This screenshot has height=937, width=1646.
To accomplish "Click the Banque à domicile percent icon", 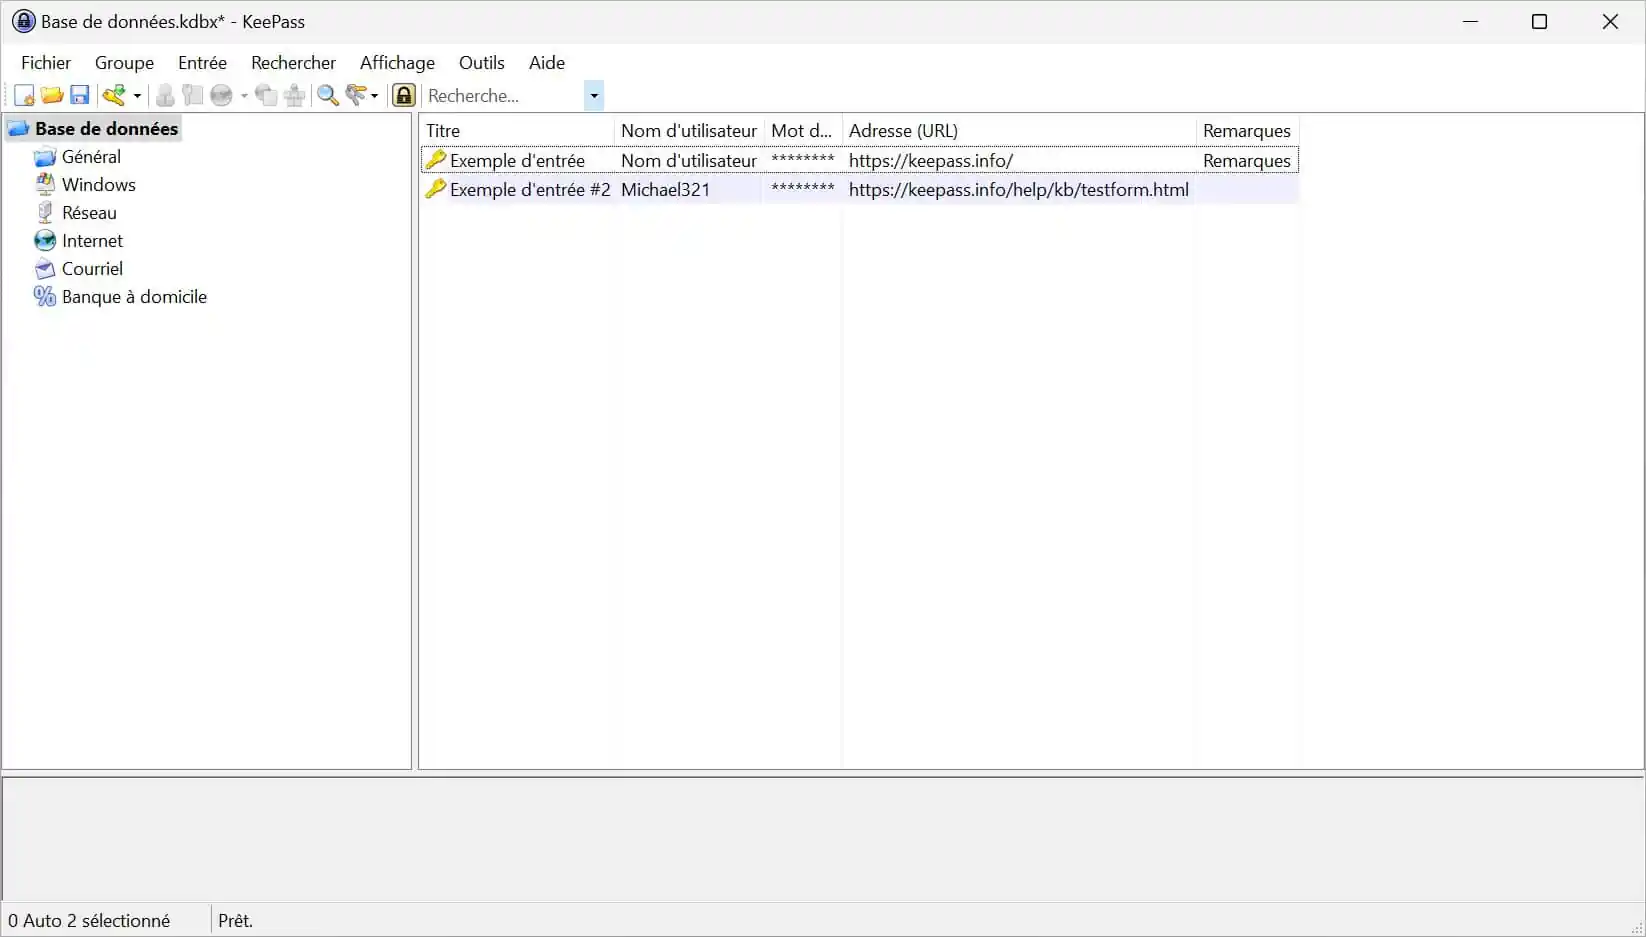I will click(x=45, y=297).
